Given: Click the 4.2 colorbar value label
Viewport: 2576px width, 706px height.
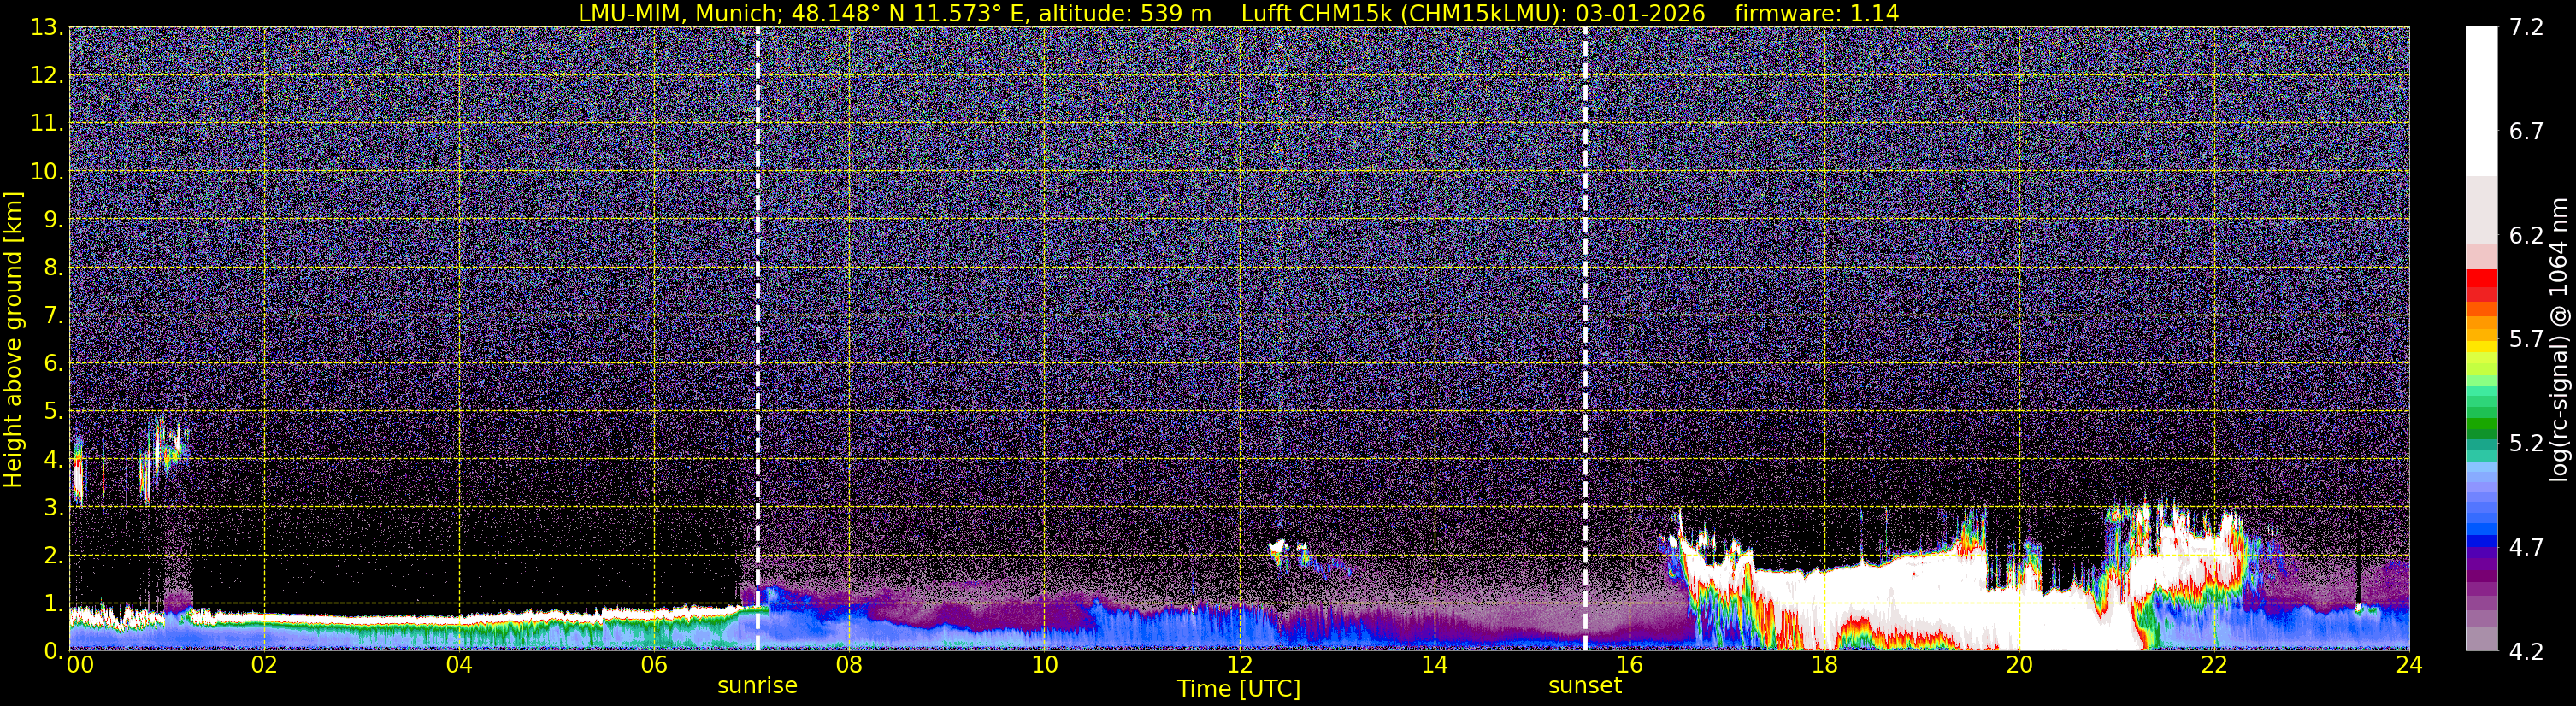Looking at the screenshot, I should click(2526, 651).
